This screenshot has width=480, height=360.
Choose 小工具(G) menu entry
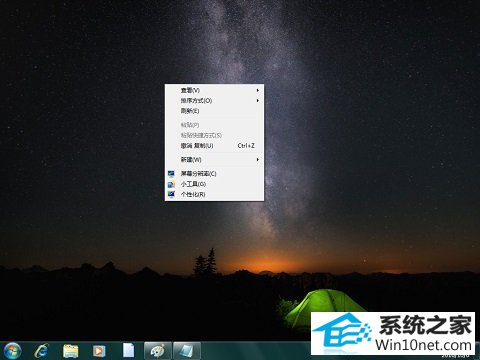[x=214, y=184]
